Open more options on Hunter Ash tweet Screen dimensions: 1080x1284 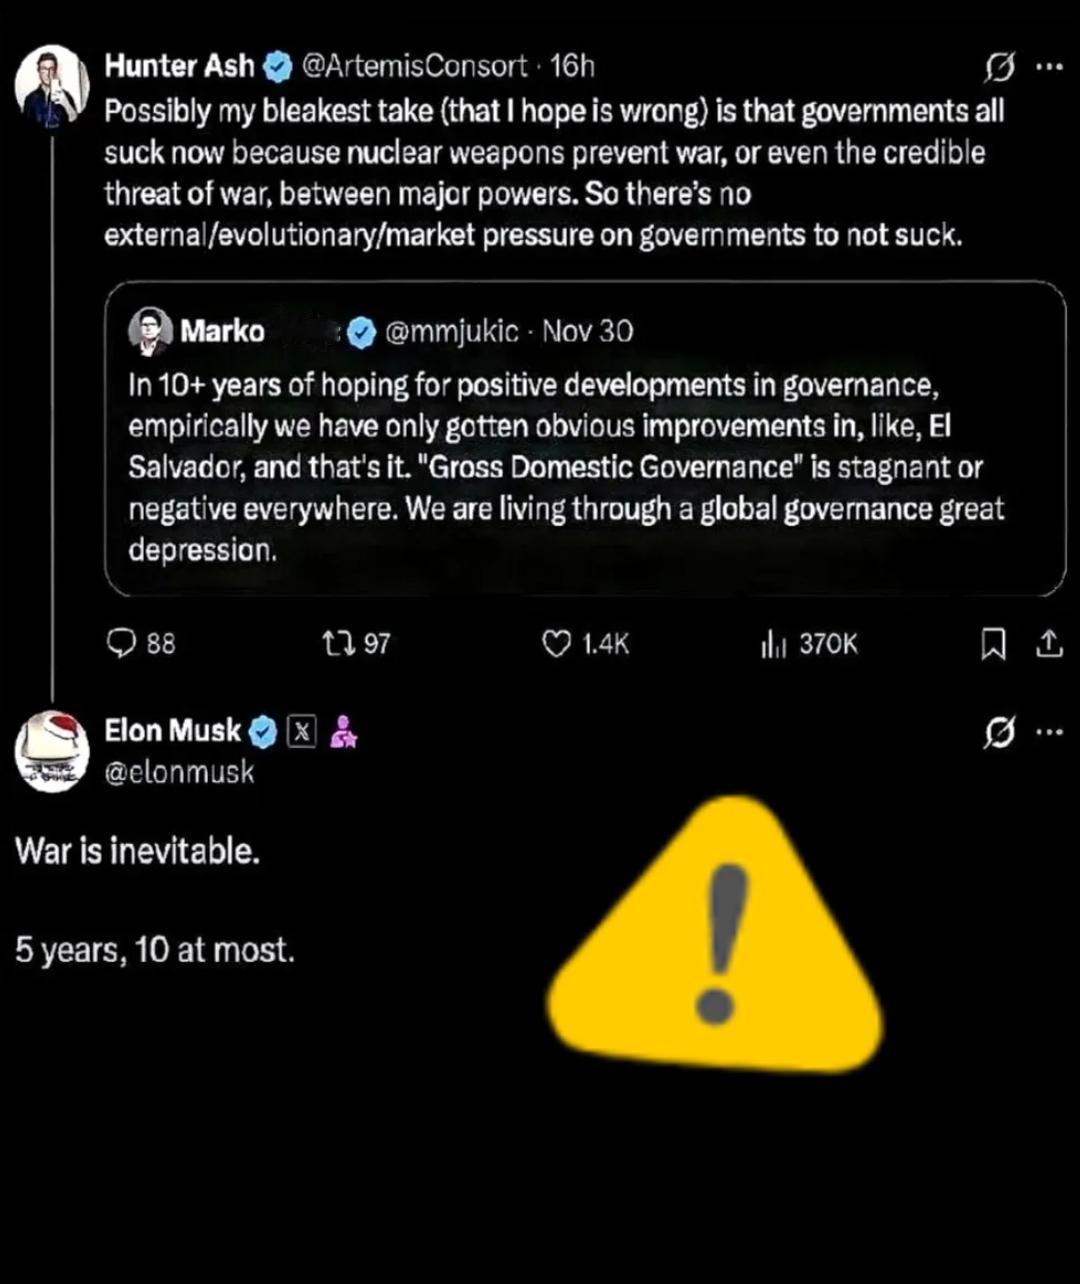coord(1048,68)
